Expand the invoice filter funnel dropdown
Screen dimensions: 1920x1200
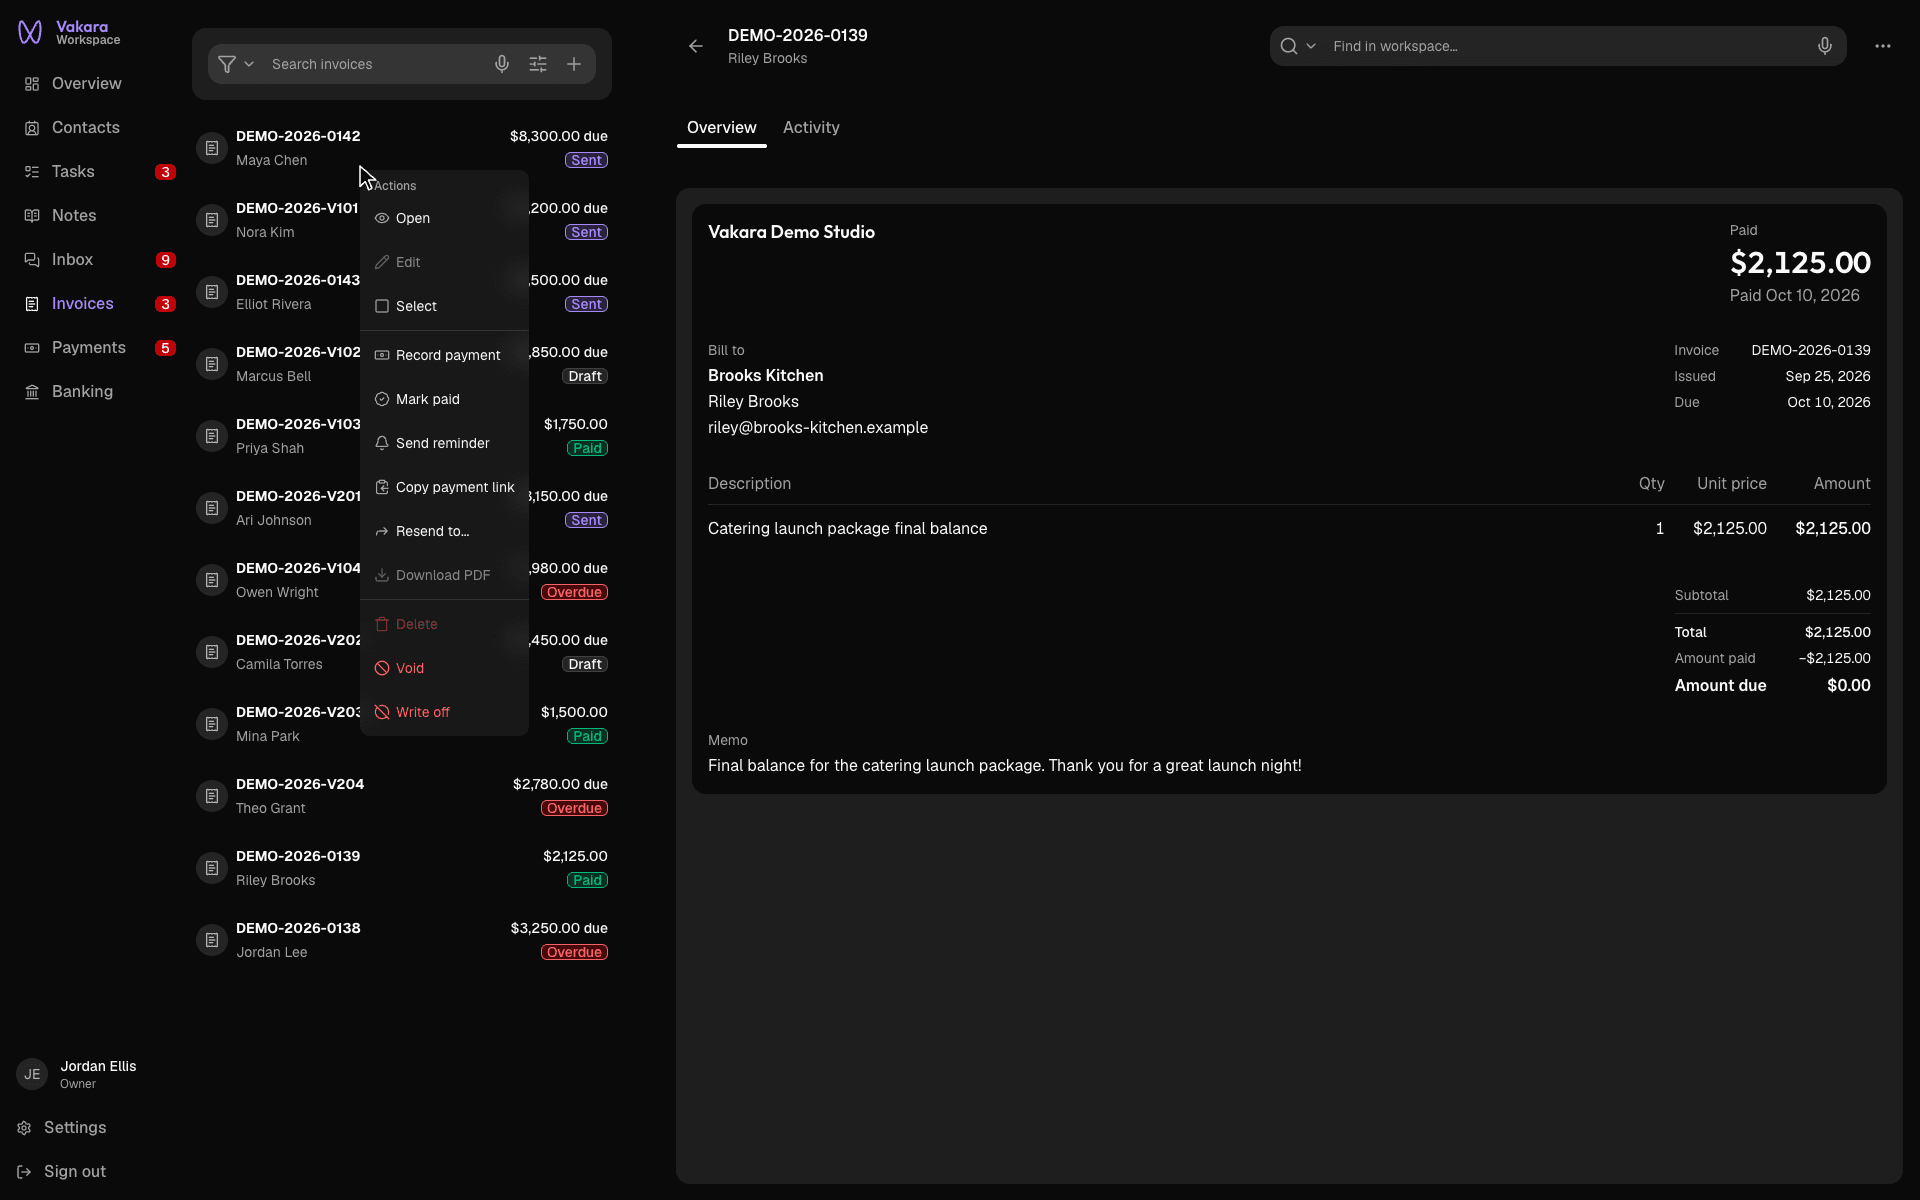tap(236, 64)
